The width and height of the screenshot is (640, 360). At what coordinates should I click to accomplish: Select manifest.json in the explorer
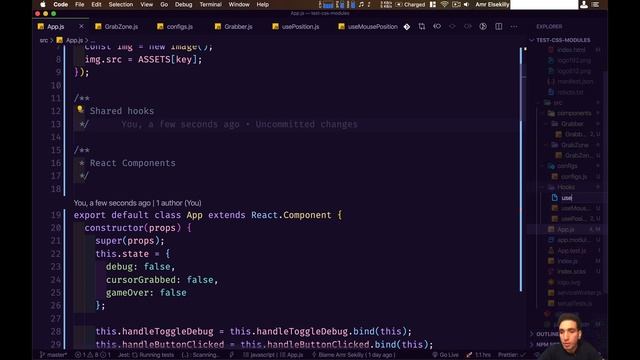[x=574, y=82]
